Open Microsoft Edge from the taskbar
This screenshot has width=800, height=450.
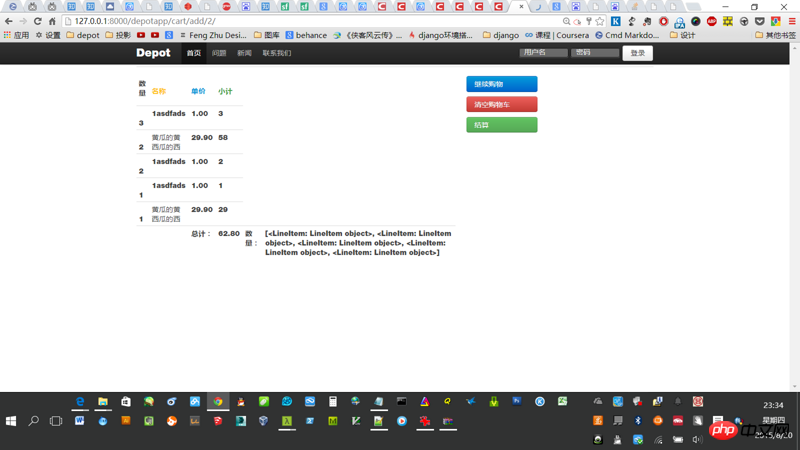(80, 402)
